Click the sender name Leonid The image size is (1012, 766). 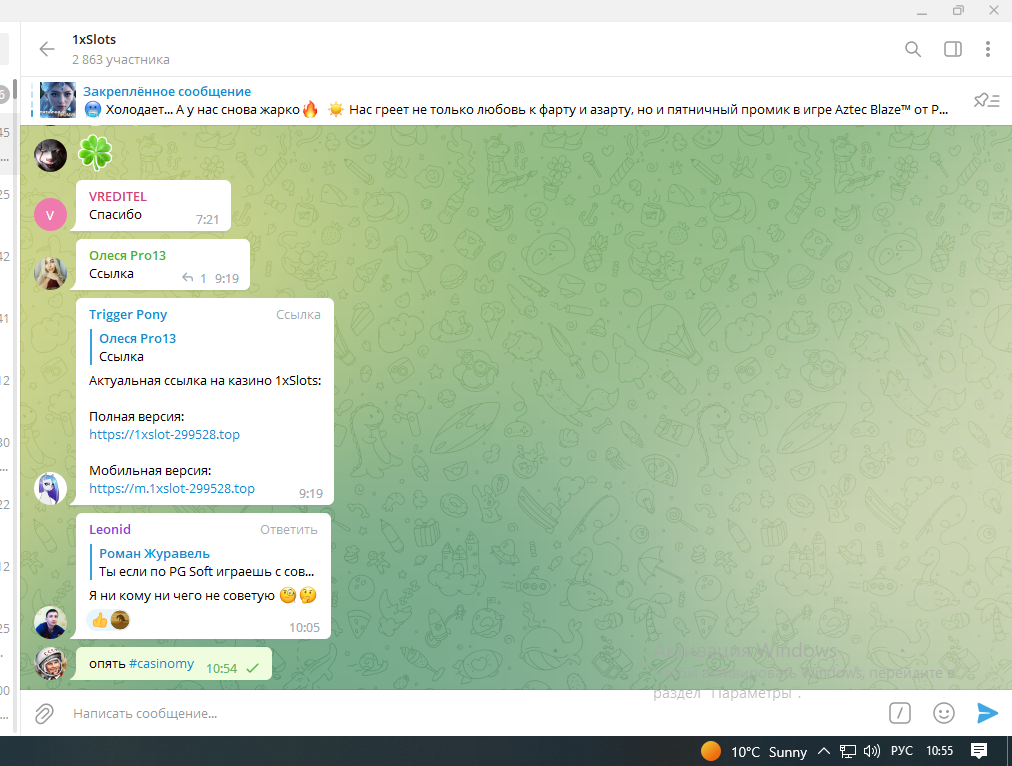[x=110, y=529]
